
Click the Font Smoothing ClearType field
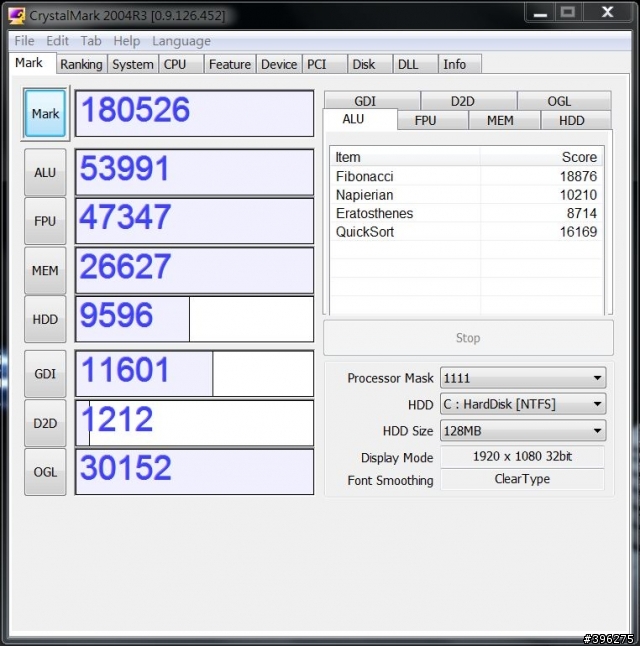coord(522,479)
